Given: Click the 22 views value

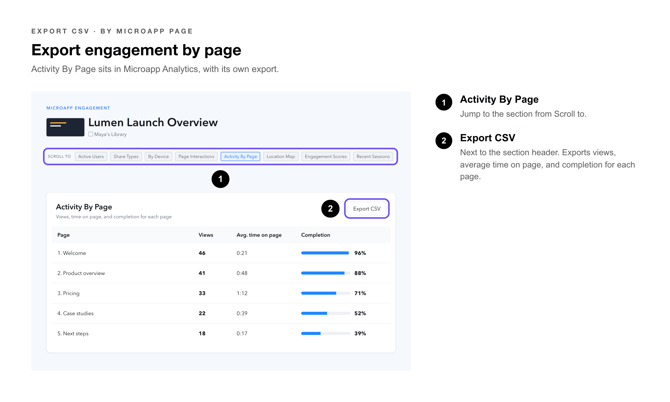Looking at the screenshot, I should click(202, 313).
